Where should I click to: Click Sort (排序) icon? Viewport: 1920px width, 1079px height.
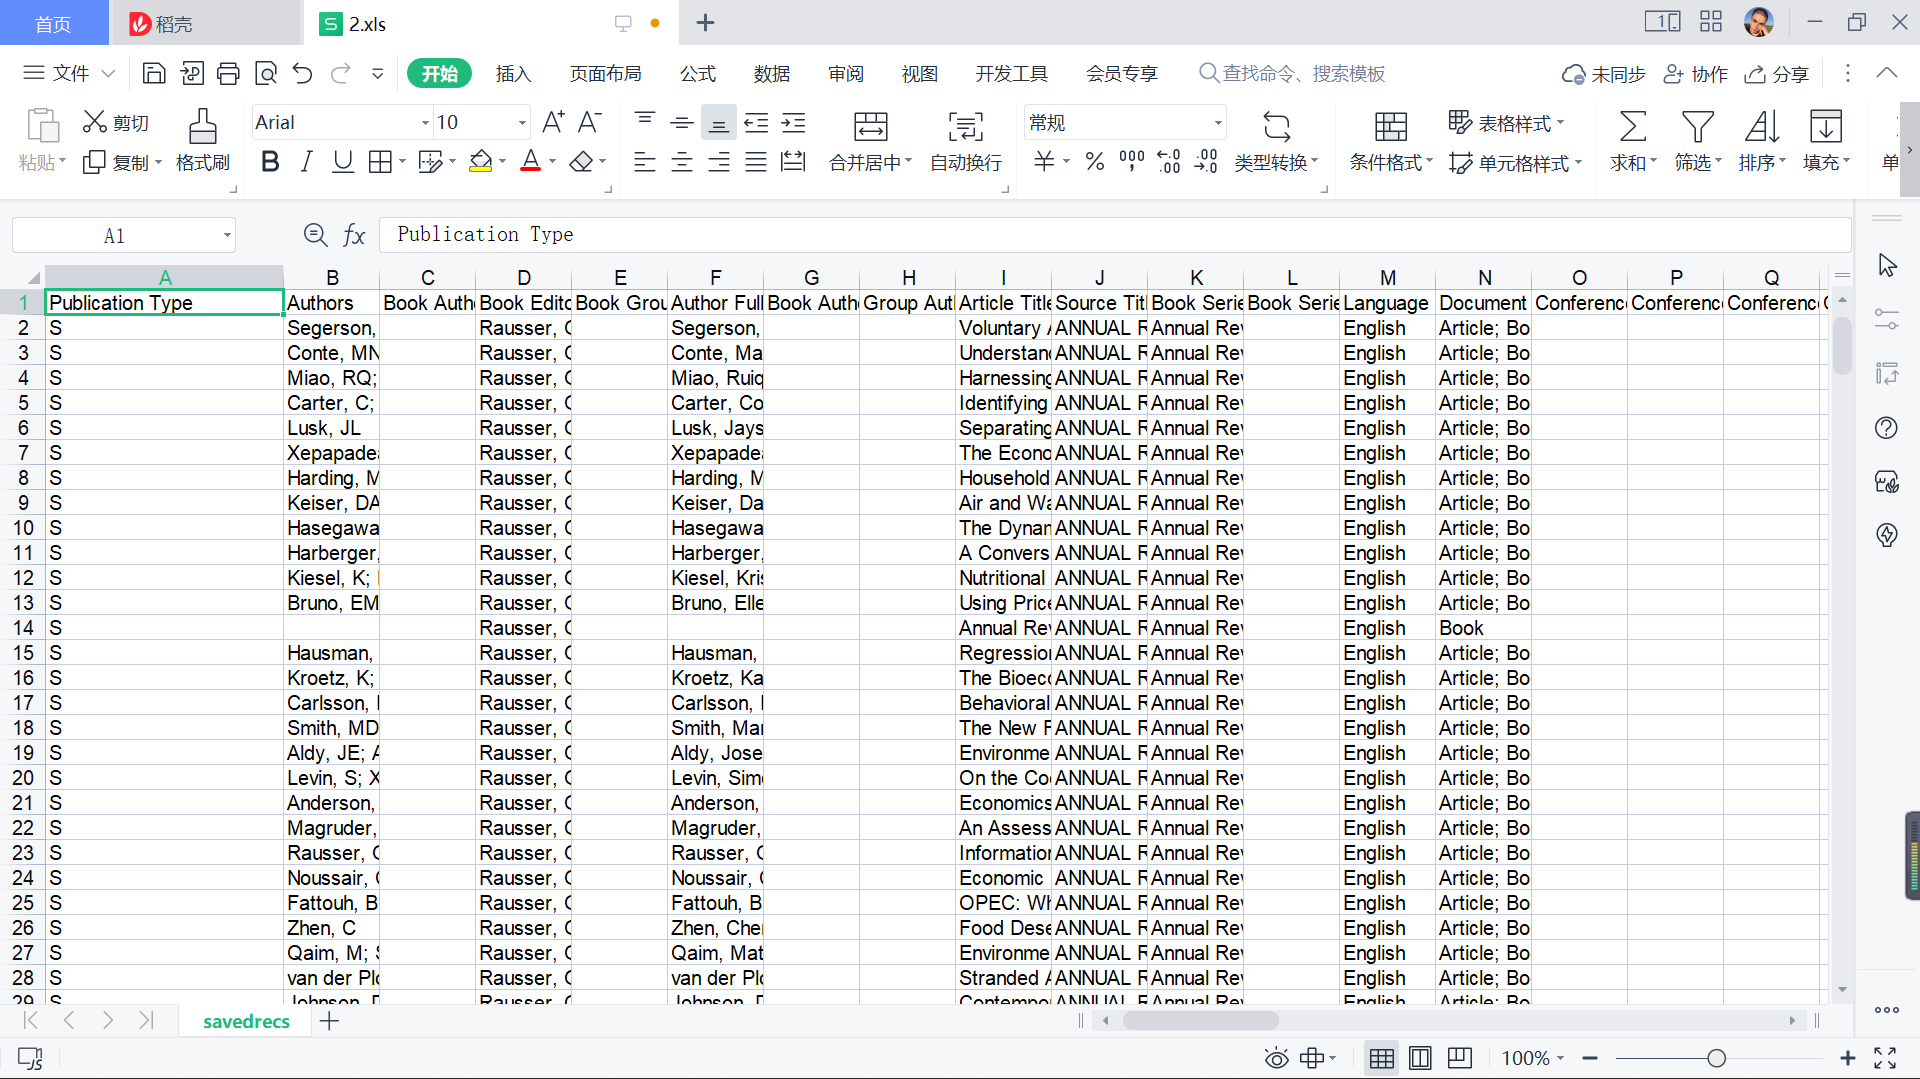click(1761, 127)
